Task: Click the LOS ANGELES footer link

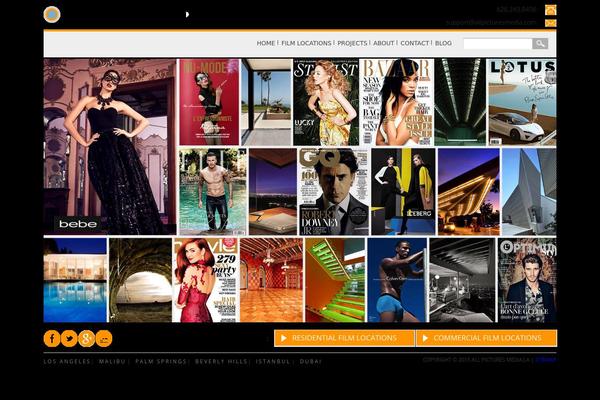Action: tap(67, 361)
